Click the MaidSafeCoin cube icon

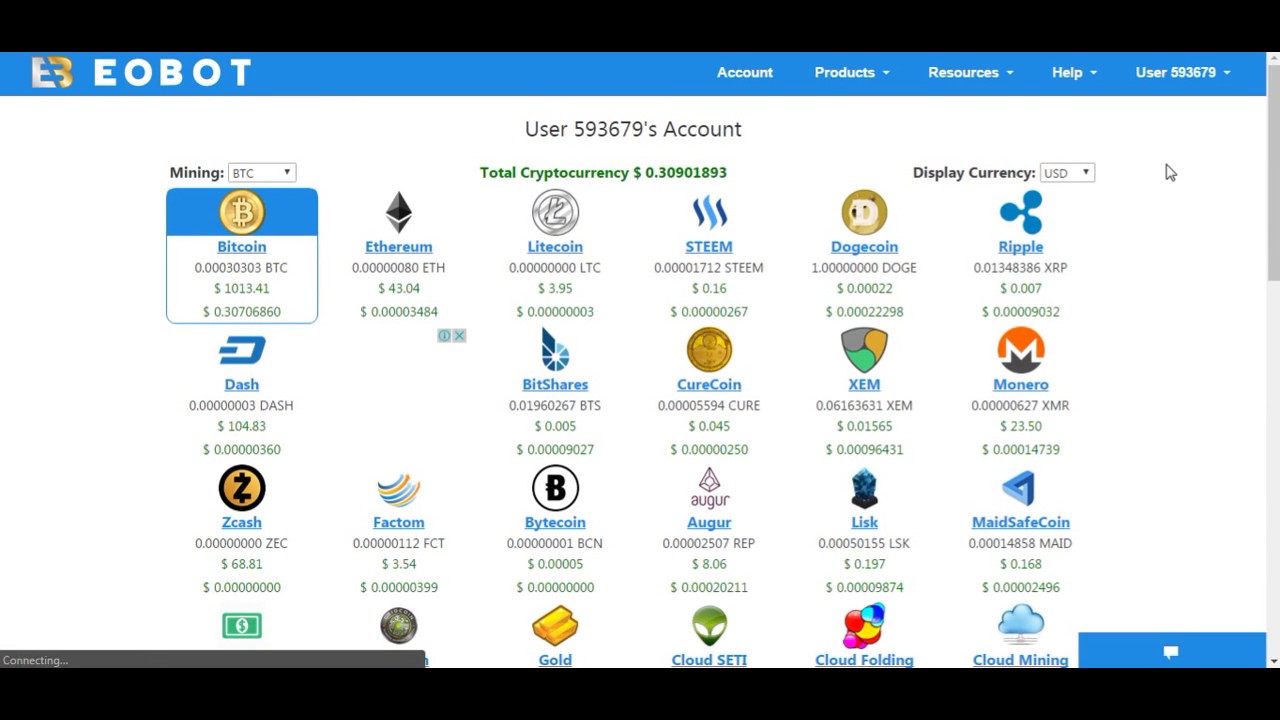[x=1019, y=488]
